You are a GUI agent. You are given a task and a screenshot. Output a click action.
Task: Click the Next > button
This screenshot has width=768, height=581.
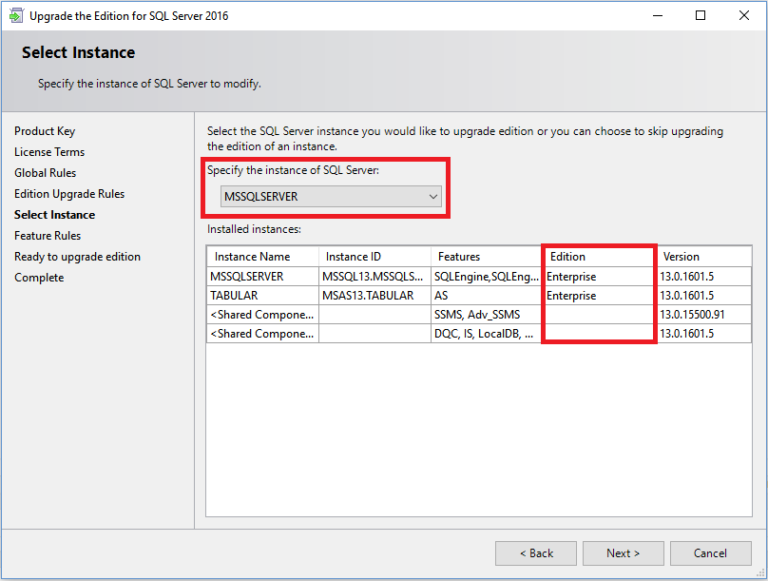[623, 554]
